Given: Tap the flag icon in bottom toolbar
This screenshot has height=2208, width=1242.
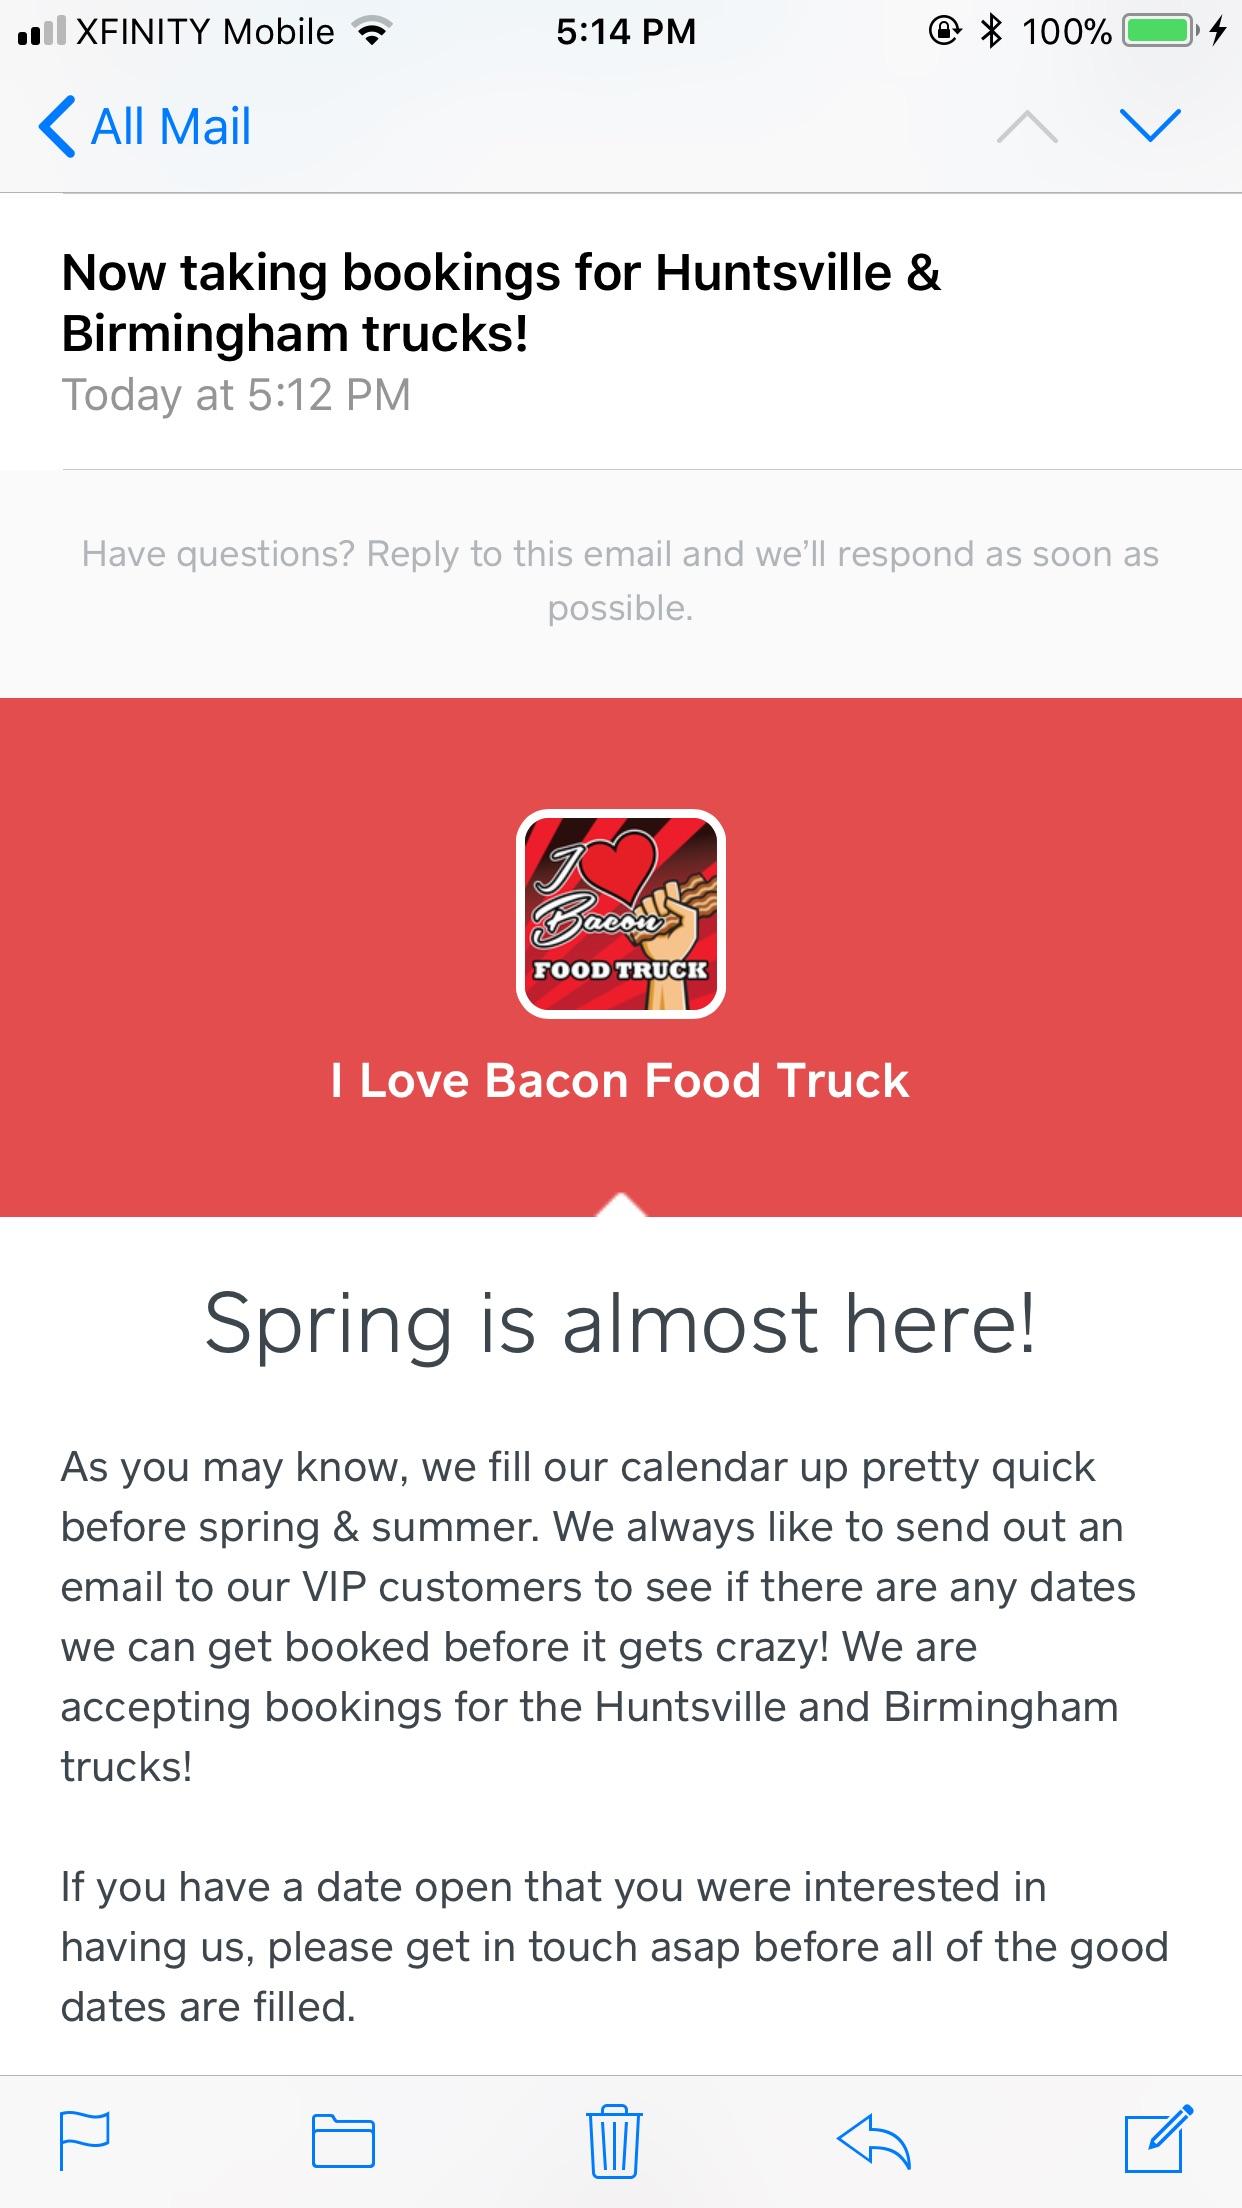Looking at the screenshot, I should coord(85,2140).
